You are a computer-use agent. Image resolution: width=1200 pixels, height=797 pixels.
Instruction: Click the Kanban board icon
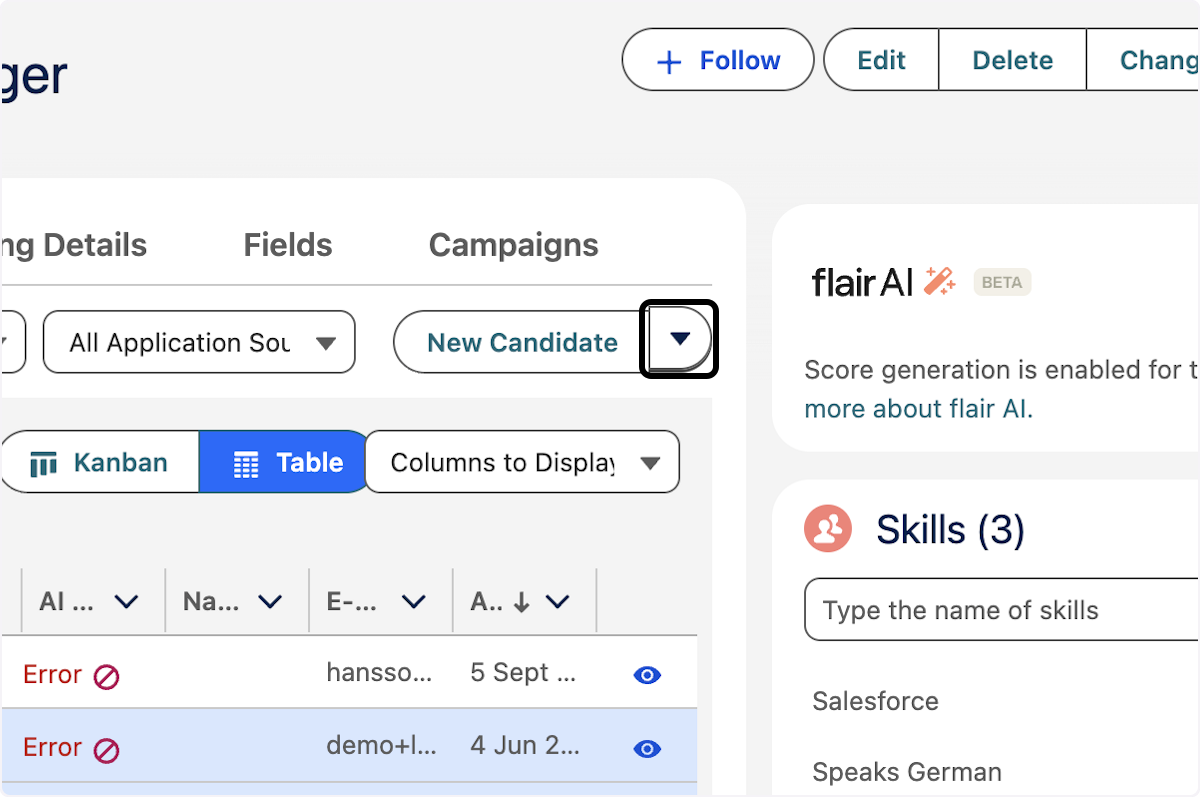pyautogui.click(x=43, y=464)
